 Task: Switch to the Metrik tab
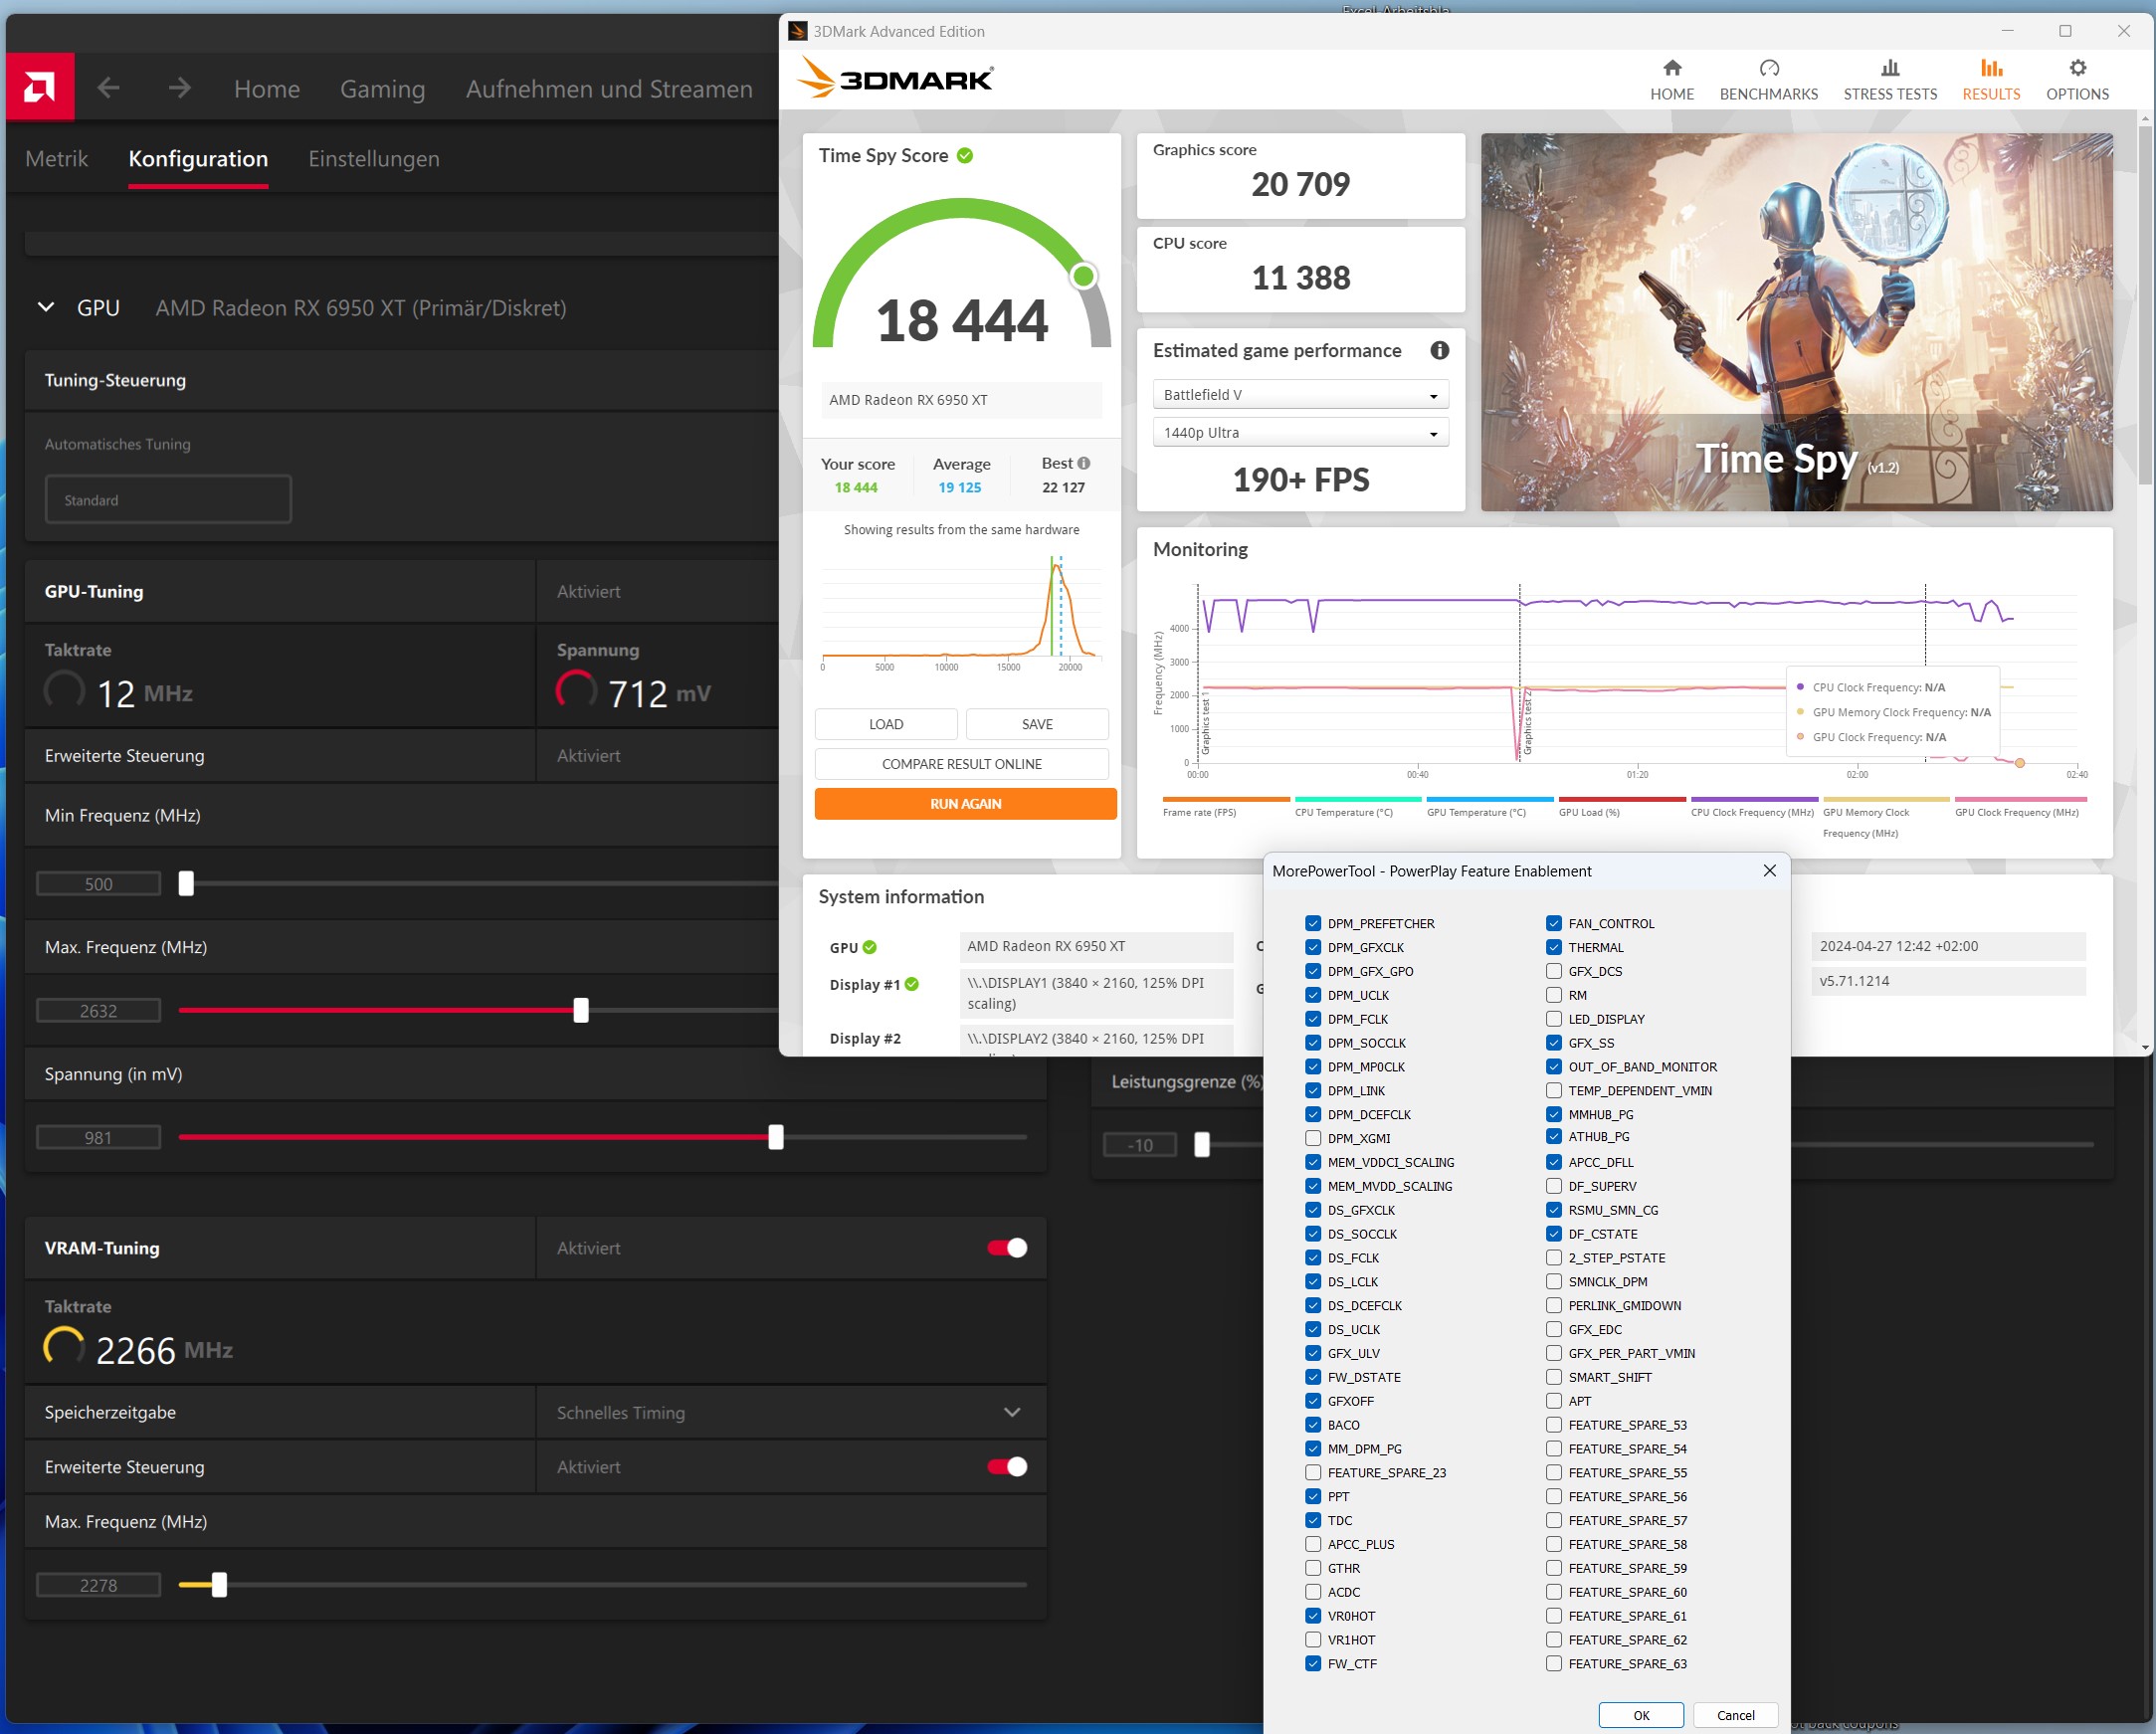tap(57, 159)
